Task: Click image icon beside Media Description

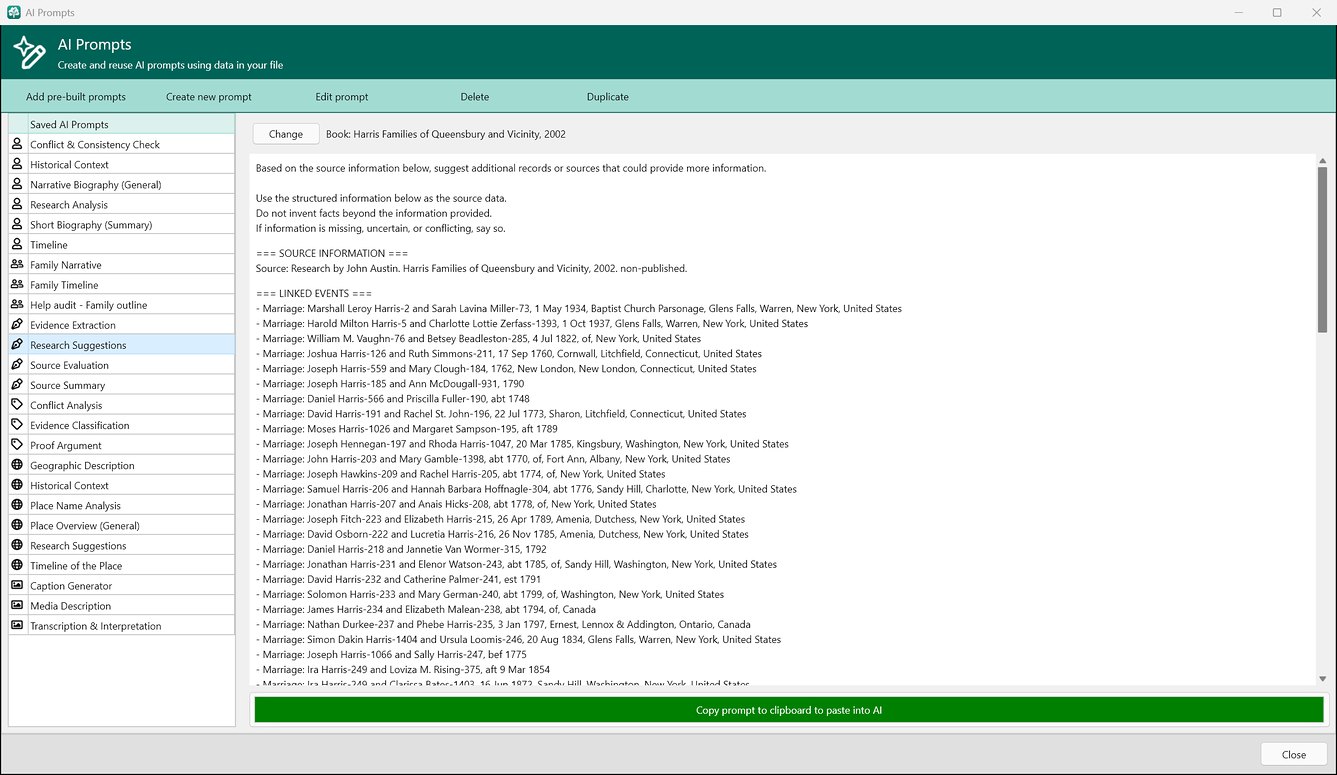Action: [17, 604]
